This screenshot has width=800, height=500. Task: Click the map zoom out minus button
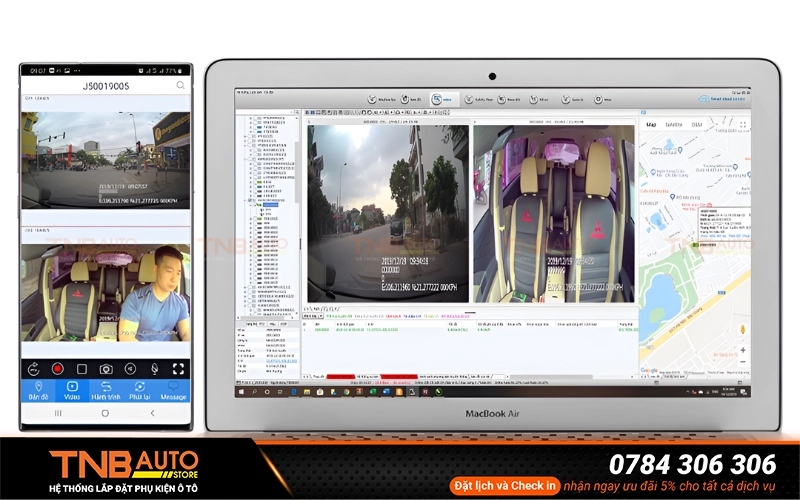tap(742, 363)
